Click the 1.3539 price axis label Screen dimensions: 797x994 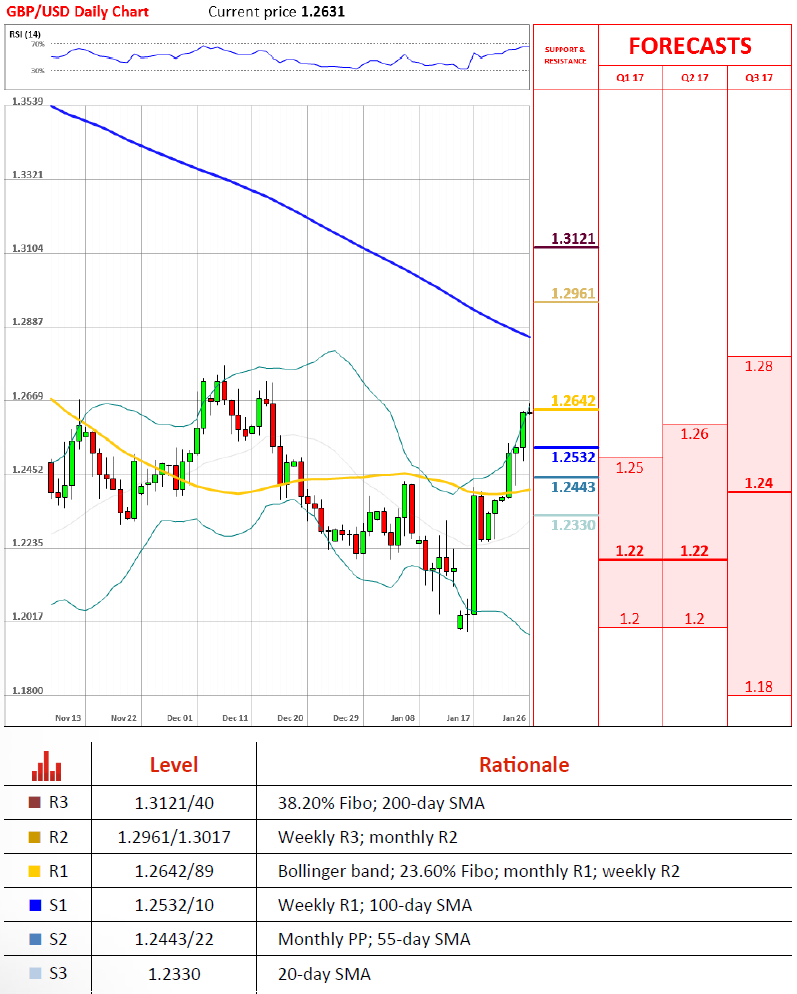(x=27, y=101)
